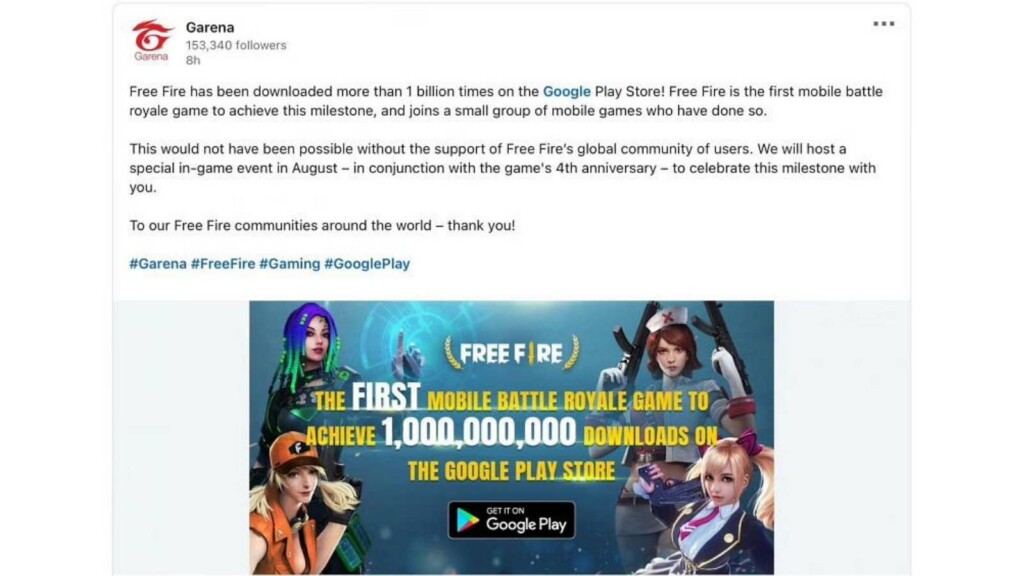Screen dimensions: 1024x576
Task: Click the 1,000,000,000 downloads text in banner
Action: 479,432
